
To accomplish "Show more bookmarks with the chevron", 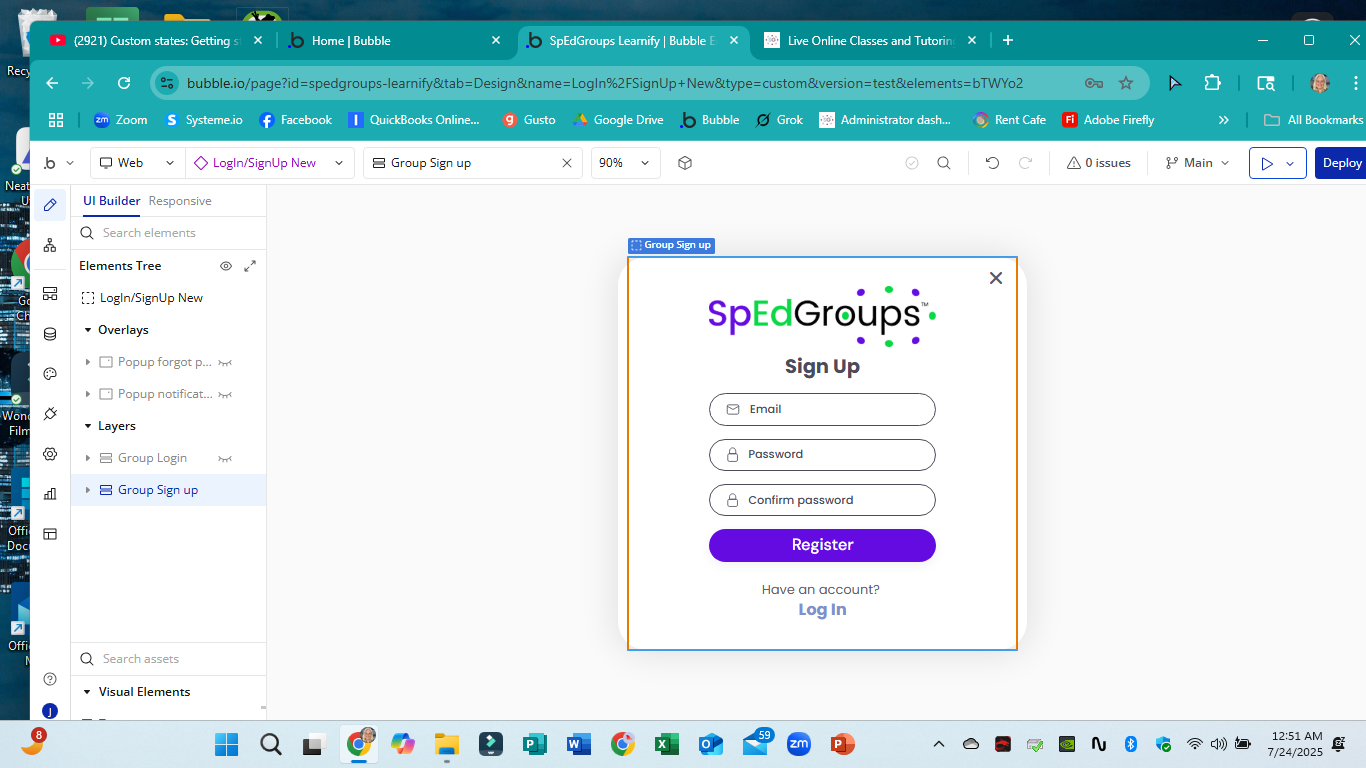I will pos(1223,120).
